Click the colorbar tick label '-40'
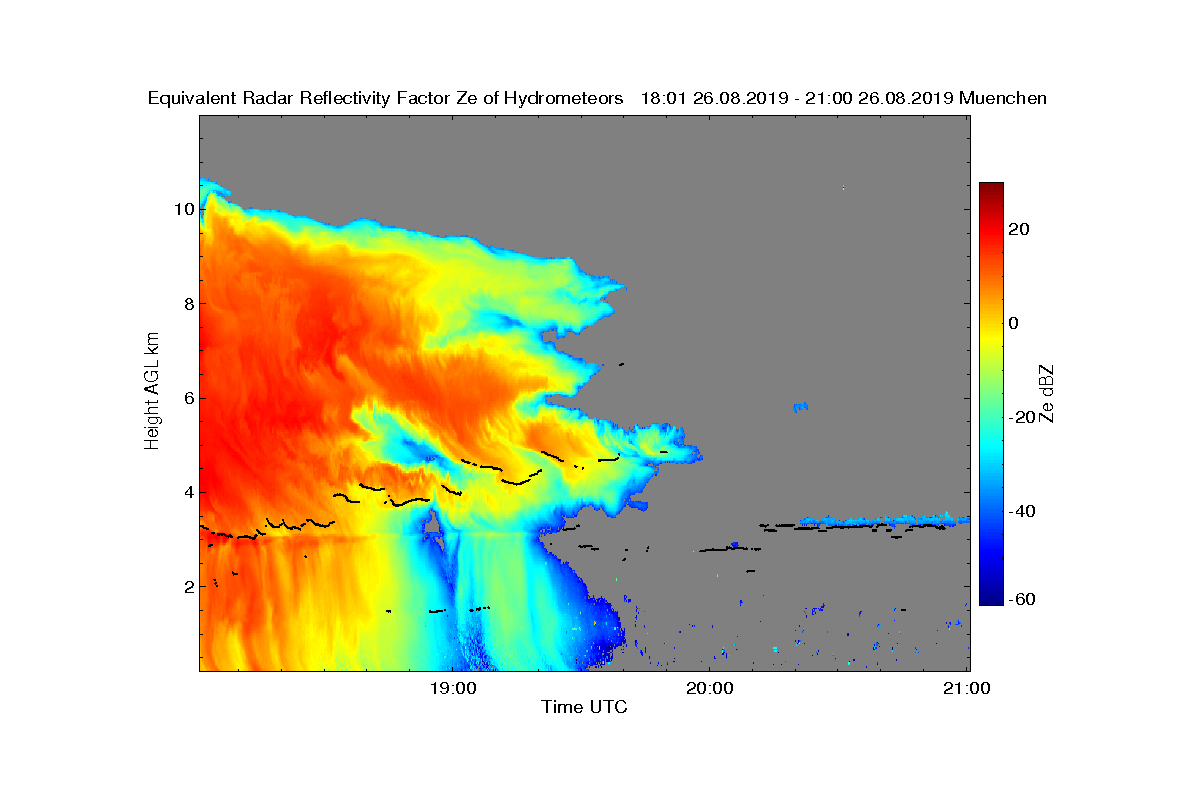Viewport: 1200px width, 800px height. click(x=1024, y=511)
